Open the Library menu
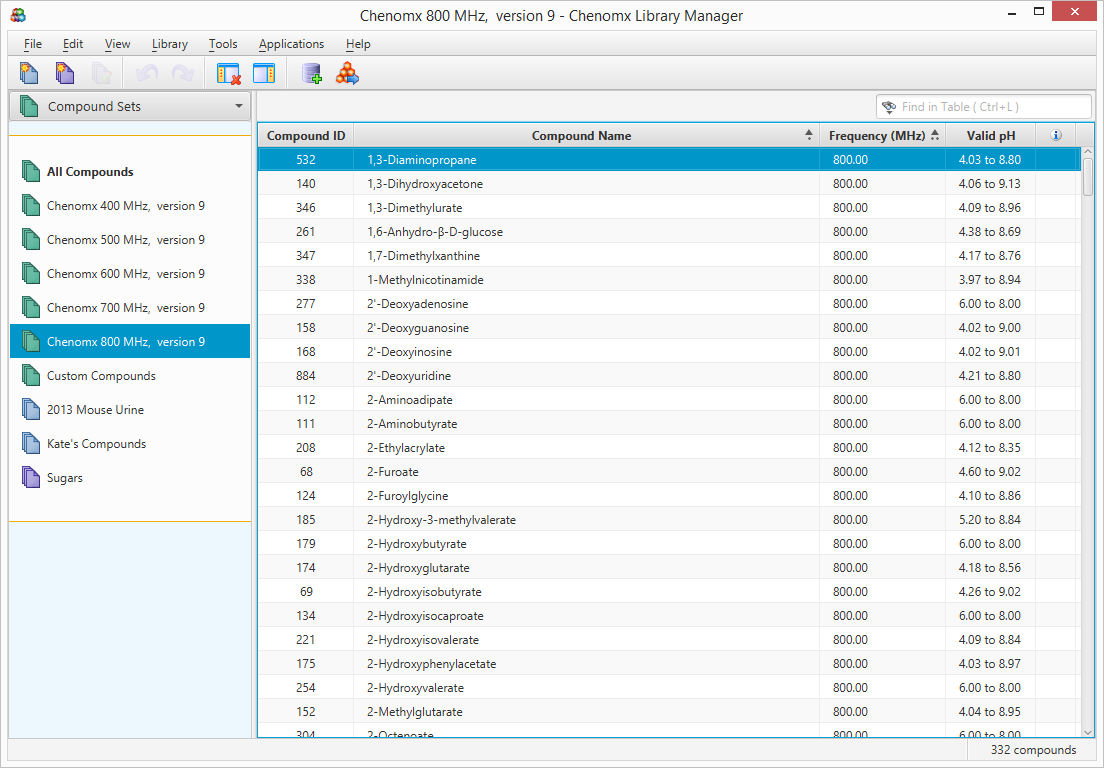This screenshot has width=1104, height=768. (x=170, y=44)
